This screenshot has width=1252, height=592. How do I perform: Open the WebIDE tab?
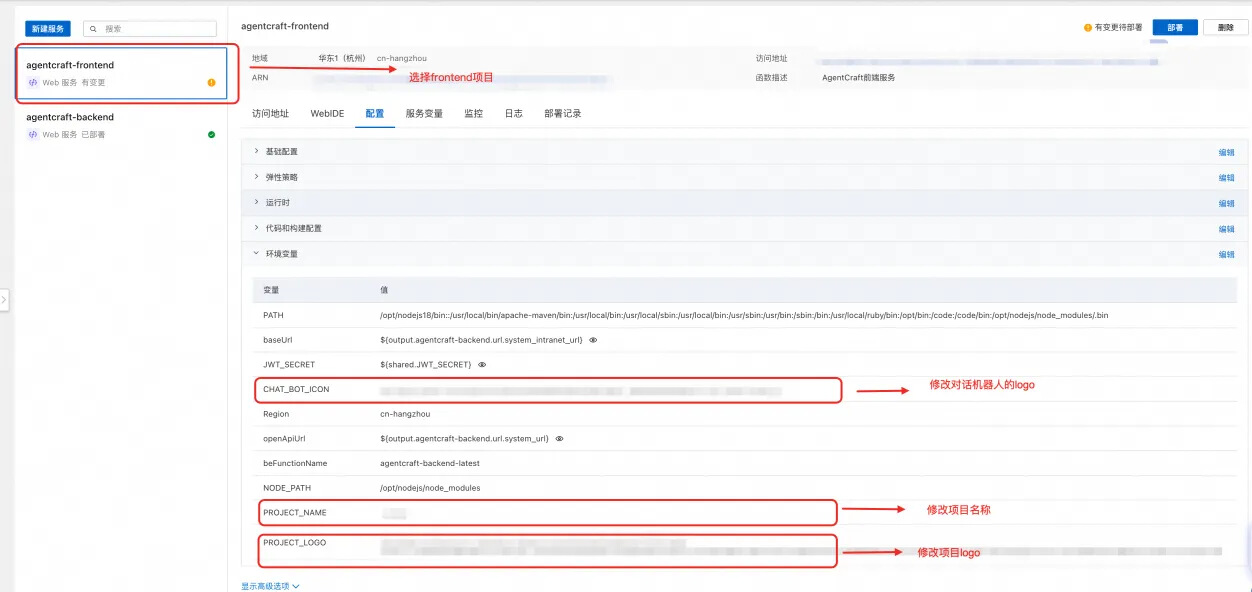[327, 114]
